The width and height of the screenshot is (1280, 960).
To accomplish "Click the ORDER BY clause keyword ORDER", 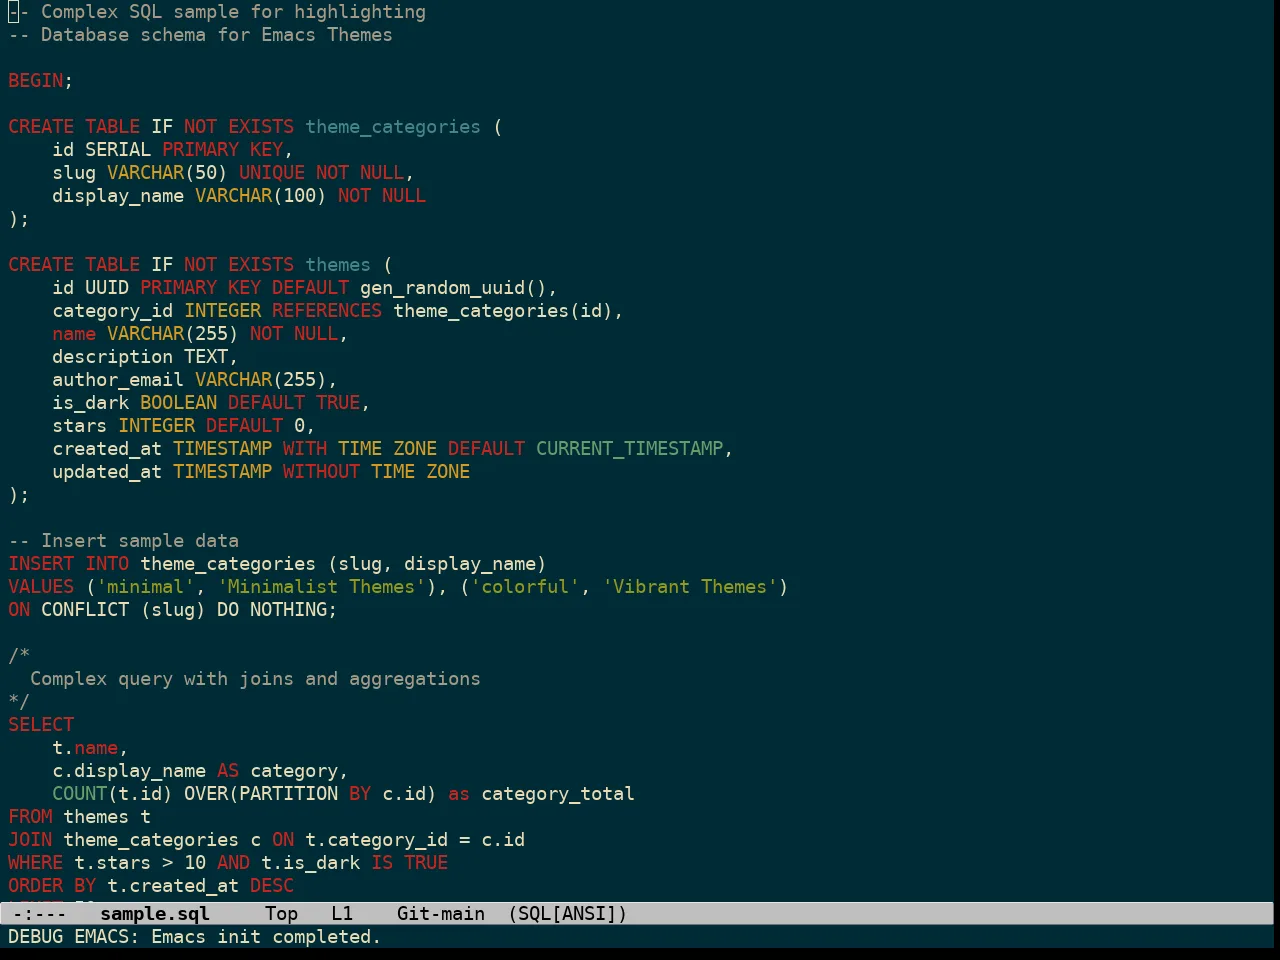I will pyautogui.click(x=36, y=885).
